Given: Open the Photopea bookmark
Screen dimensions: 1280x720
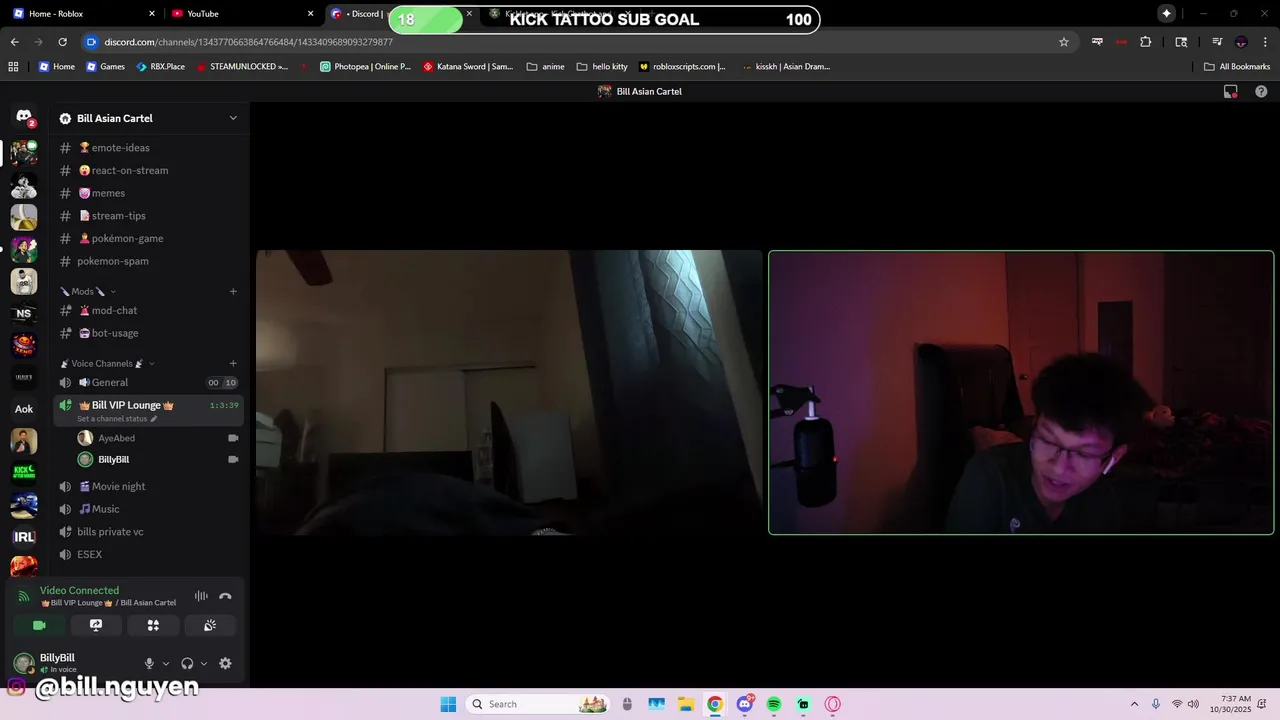Looking at the screenshot, I should 365,67.
